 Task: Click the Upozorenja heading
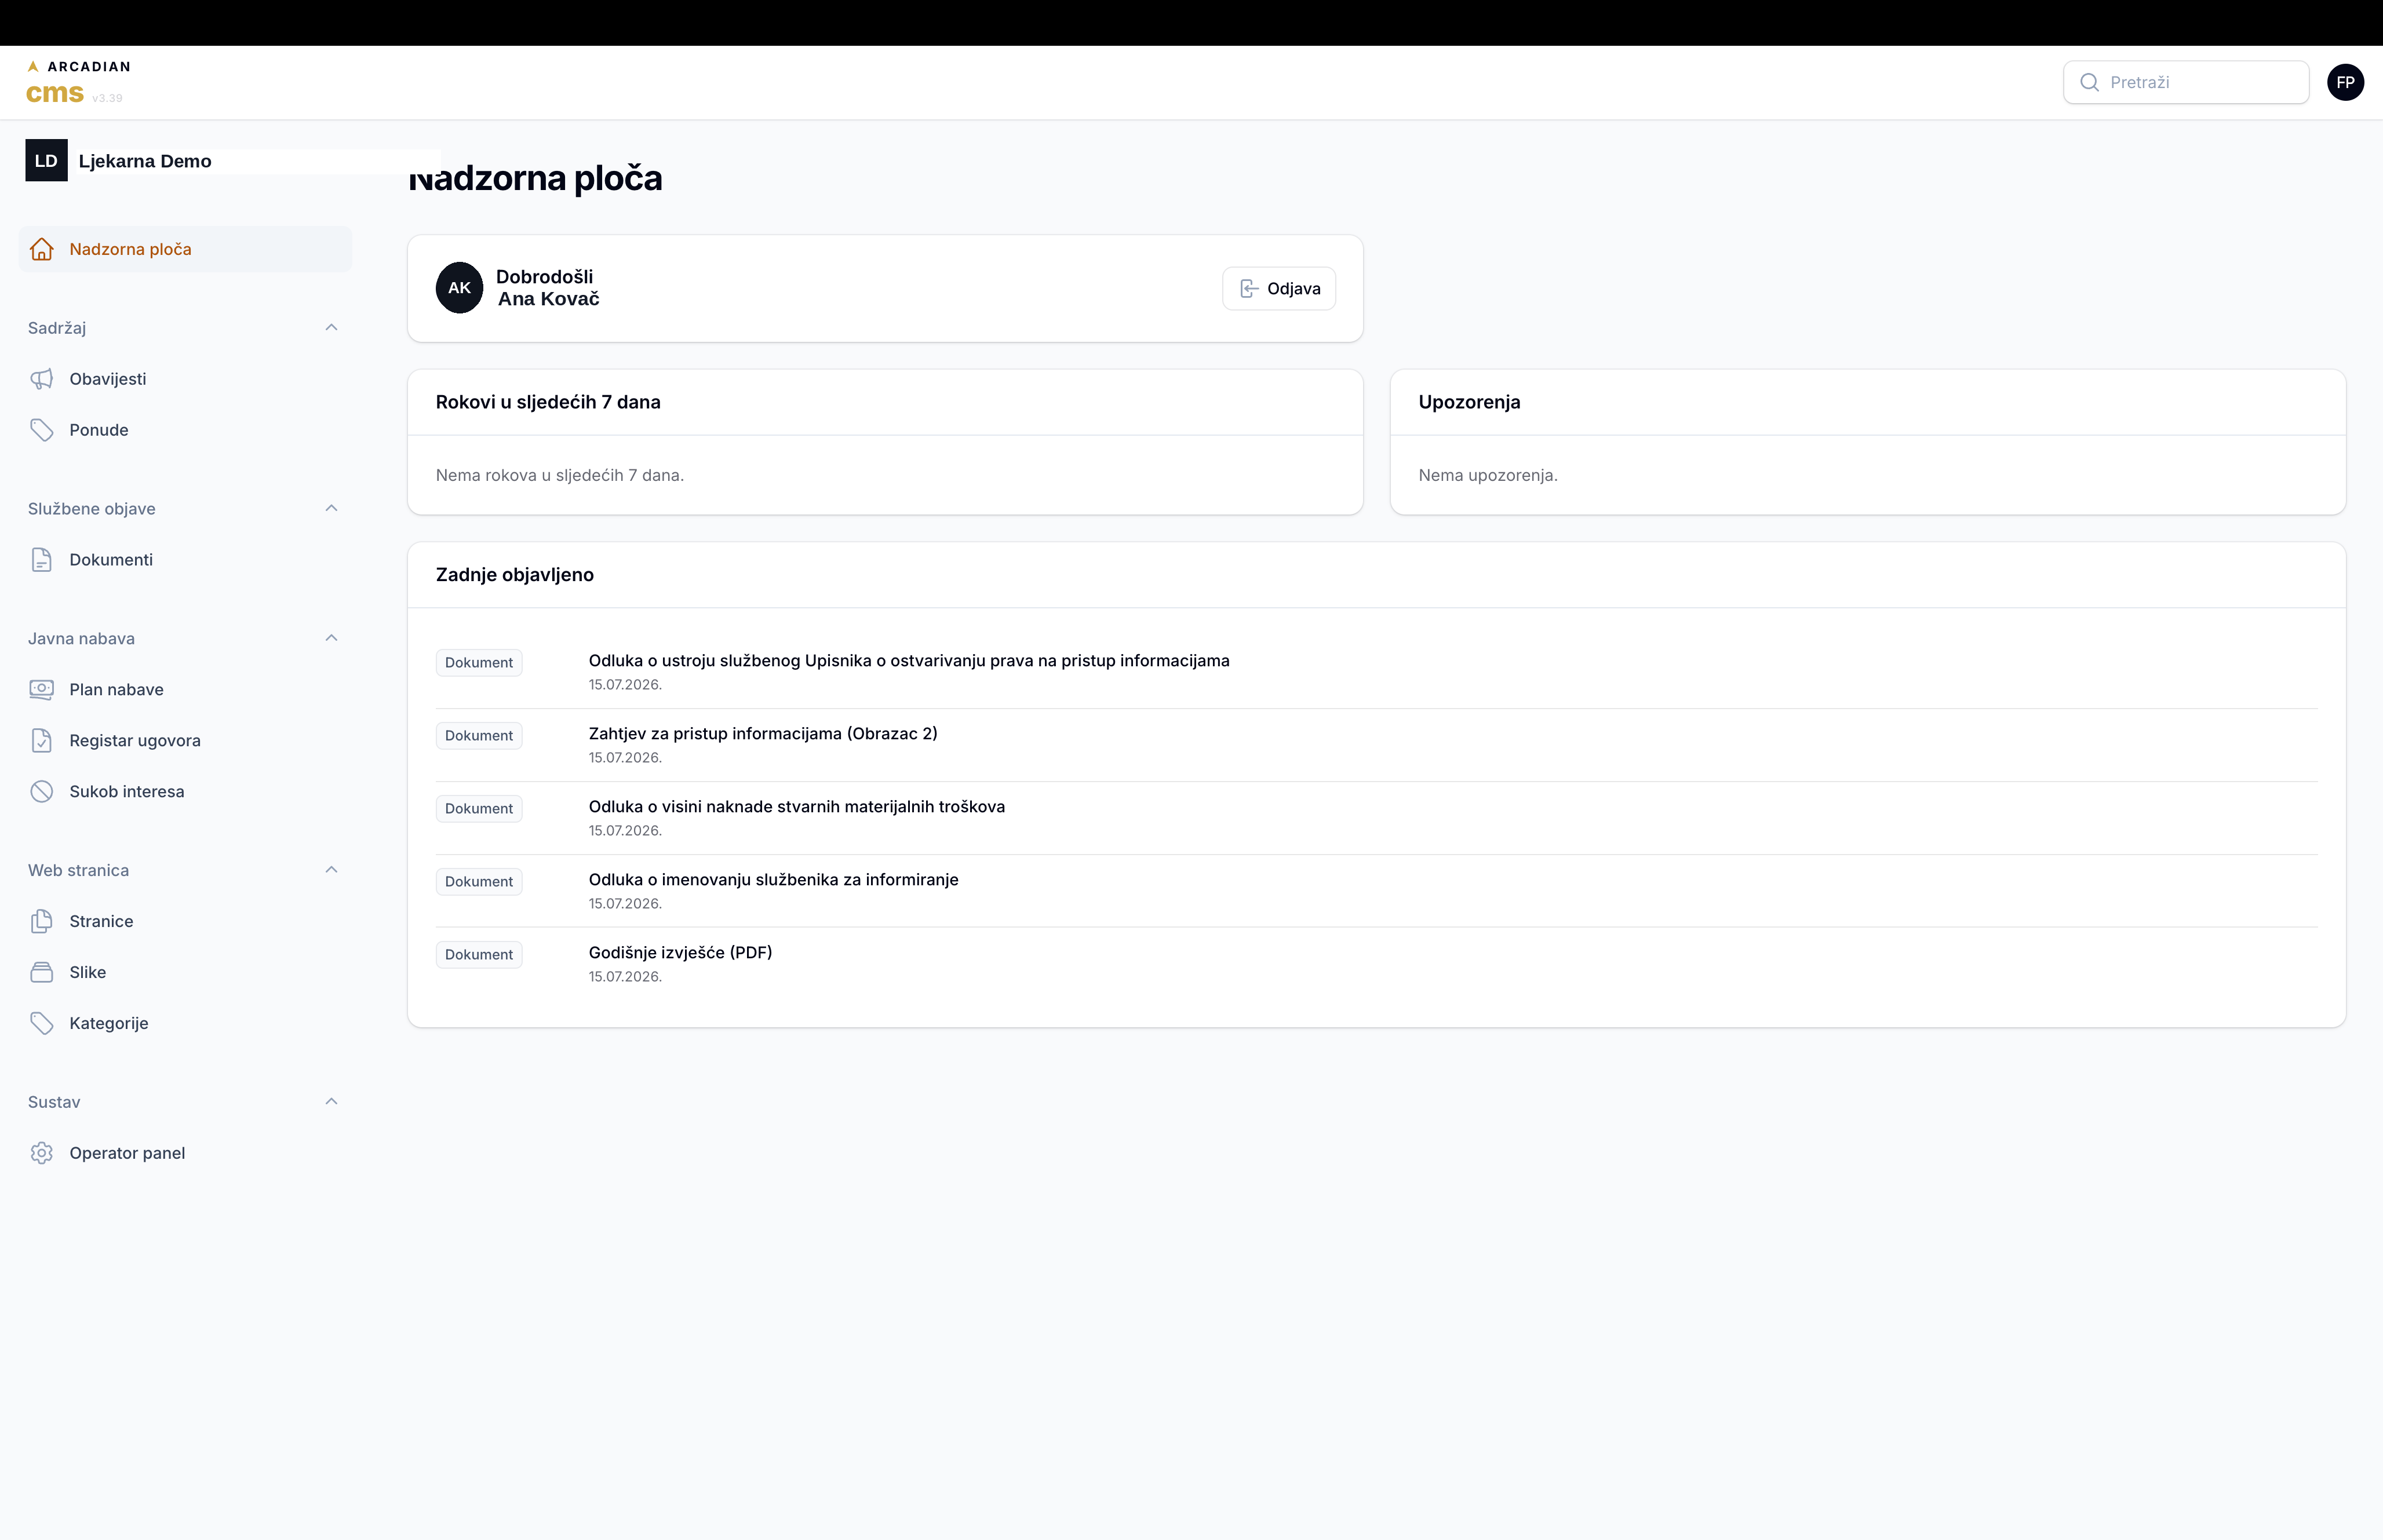pyautogui.click(x=1469, y=402)
